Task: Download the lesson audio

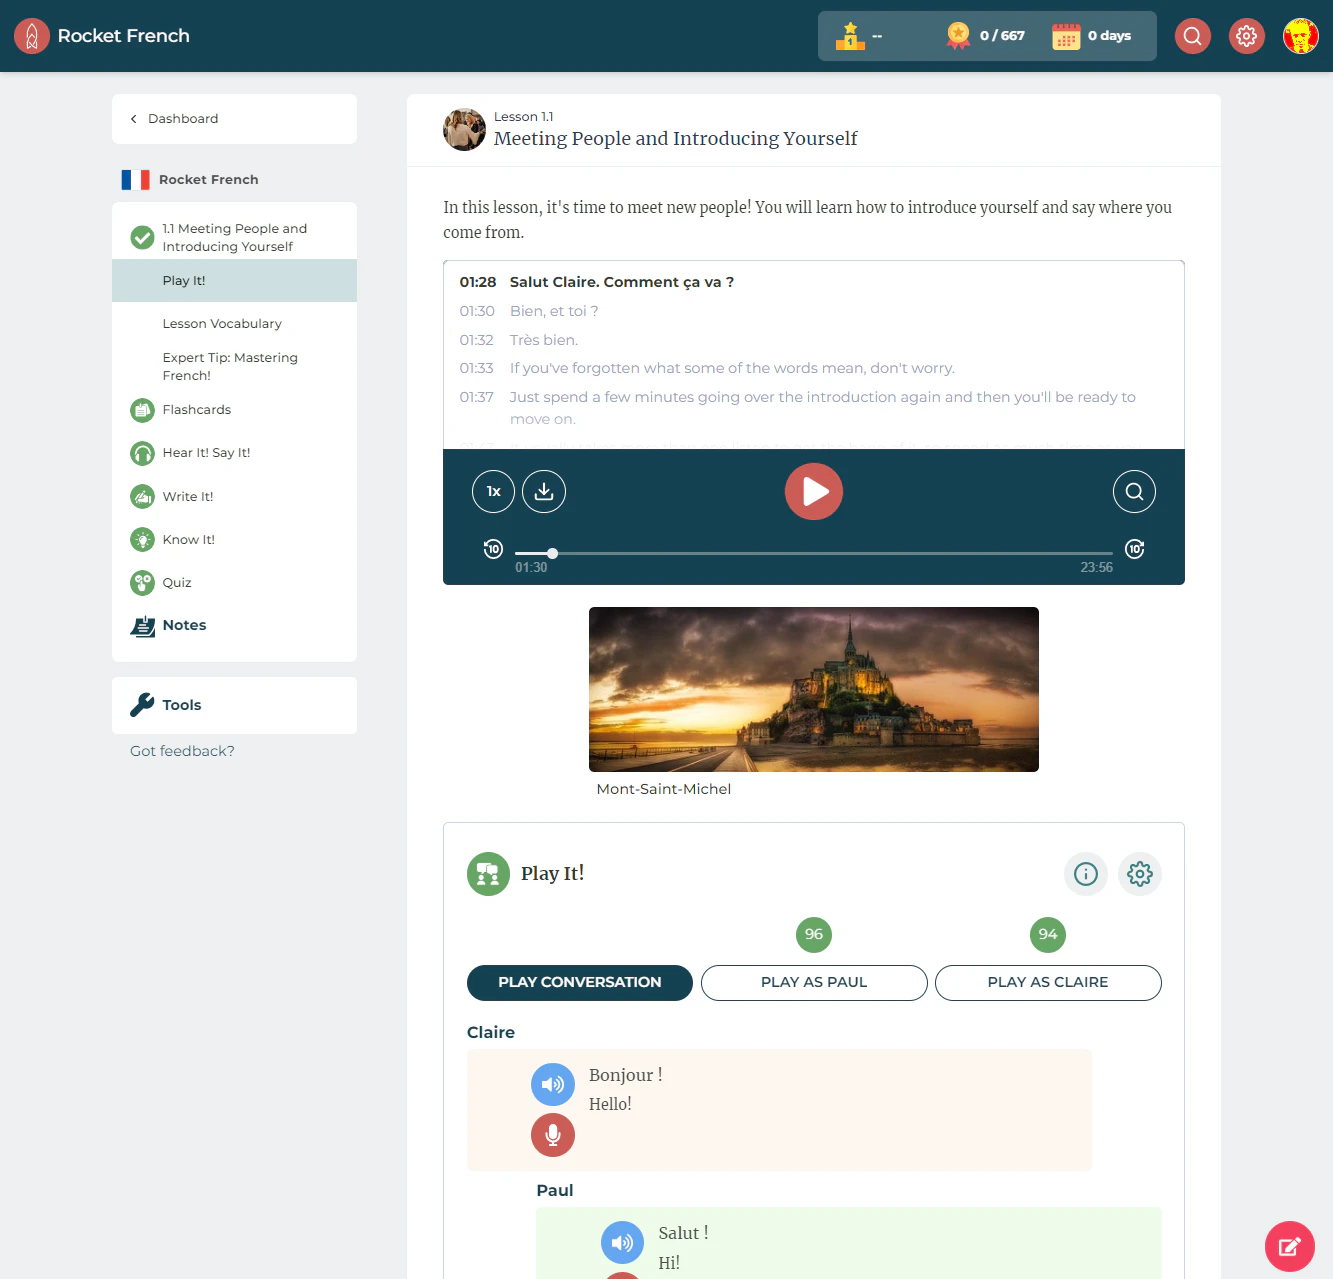Action: (543, 491)
